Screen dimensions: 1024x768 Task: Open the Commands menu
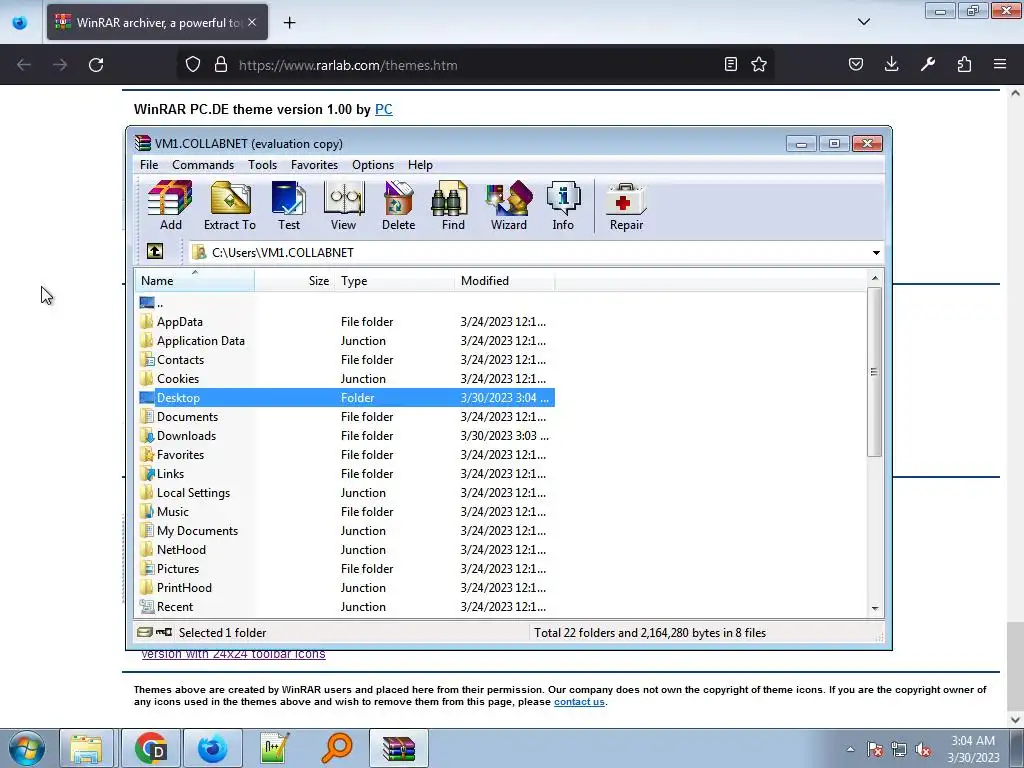(x=203, y=165)
